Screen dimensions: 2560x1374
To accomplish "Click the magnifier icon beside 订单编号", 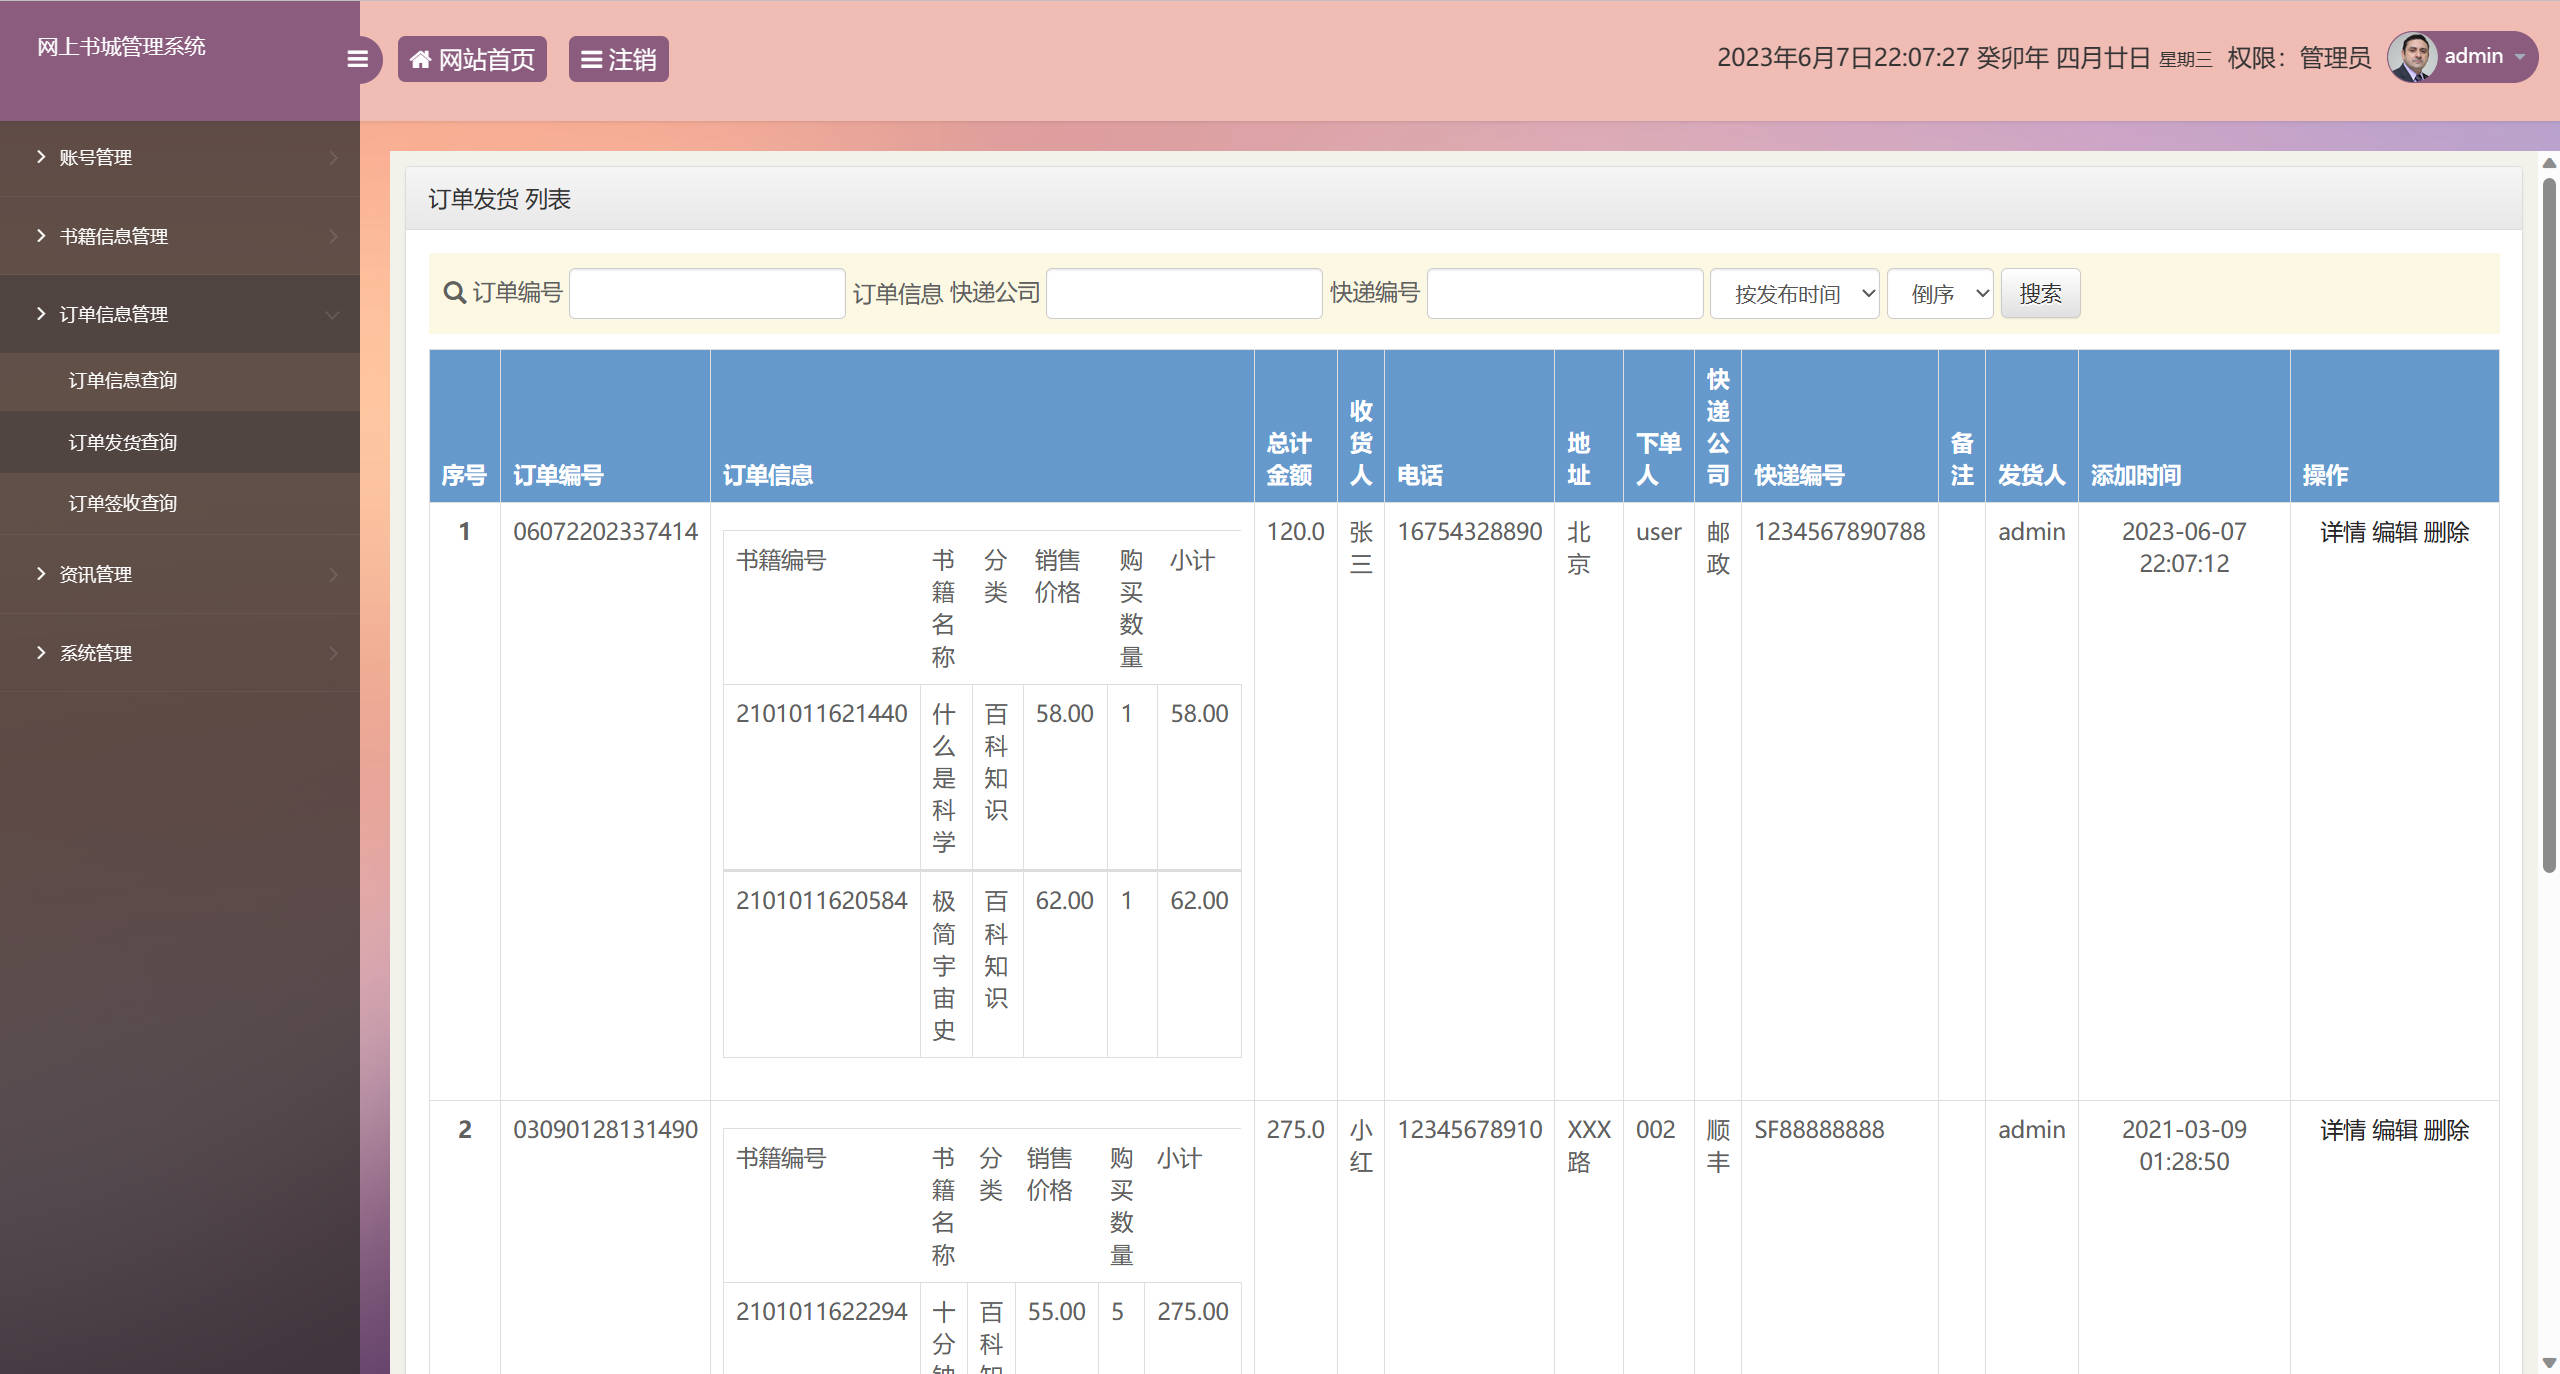I will click(454, 293).
